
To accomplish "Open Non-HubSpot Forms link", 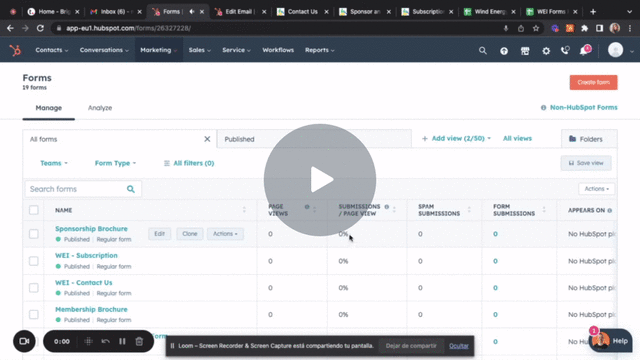I will pos(584,108).
